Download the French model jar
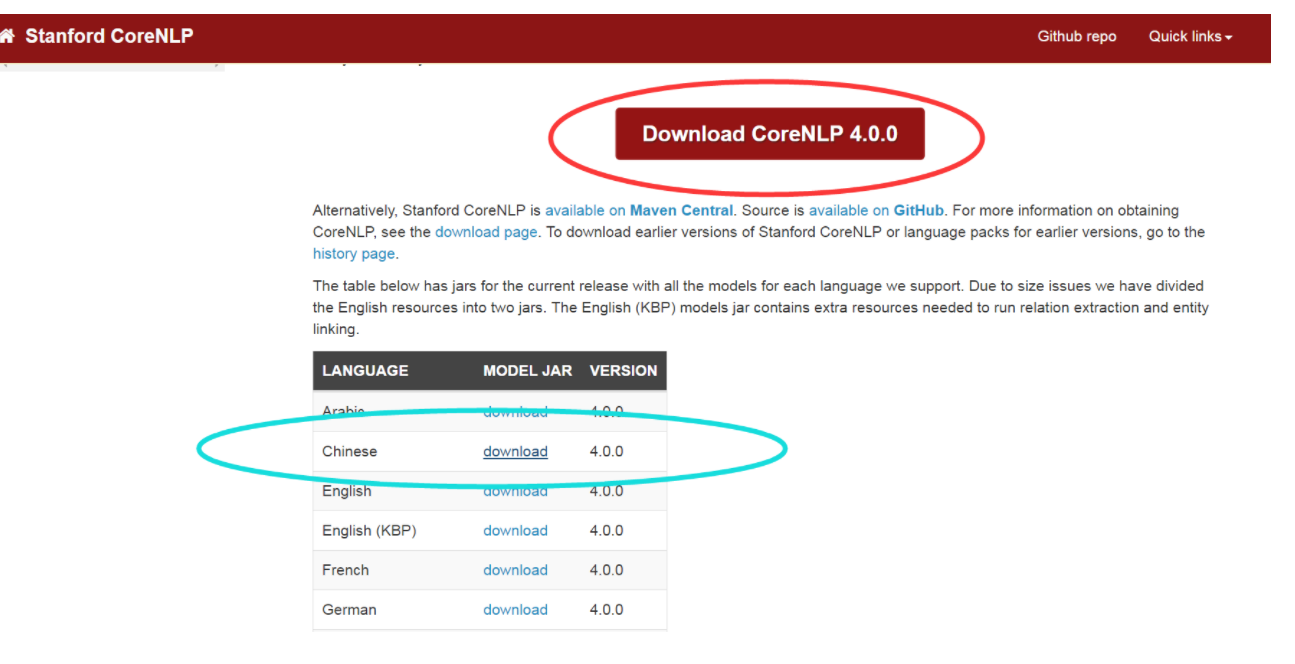The height and width of the screenshot is (664, 1295). [515, 570]
